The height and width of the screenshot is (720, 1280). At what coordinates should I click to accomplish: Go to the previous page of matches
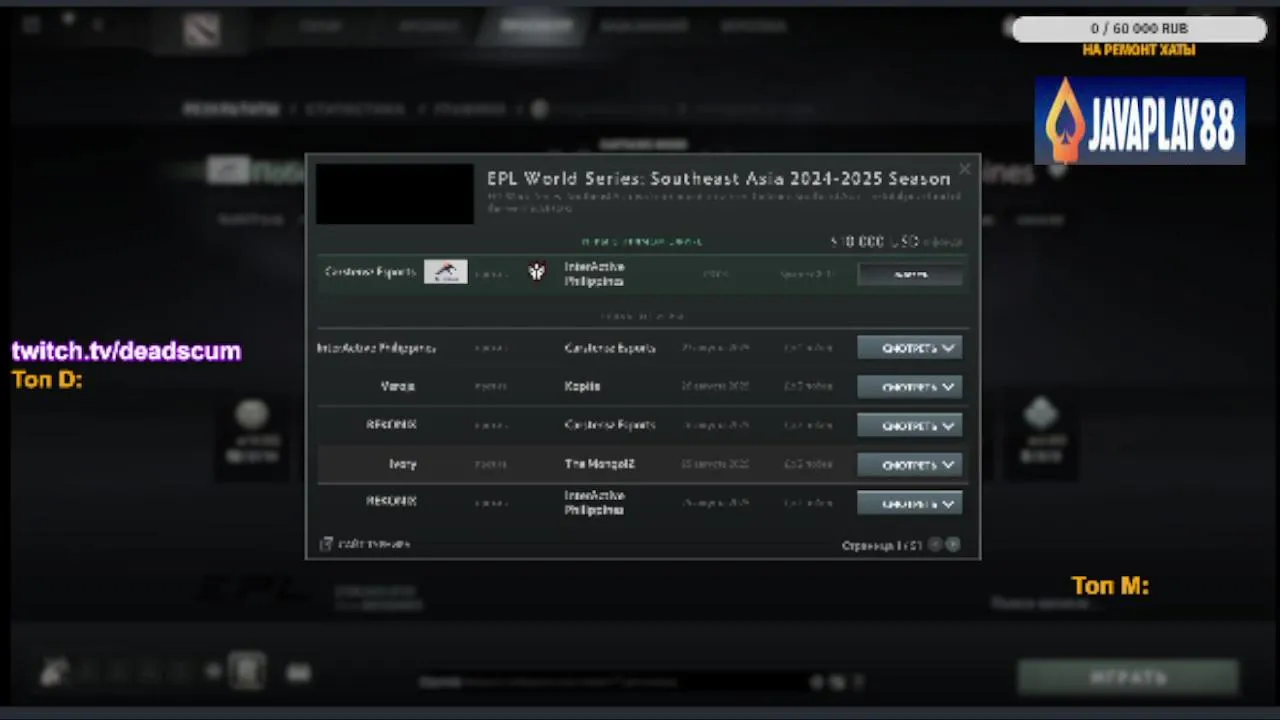coord(935,545)
